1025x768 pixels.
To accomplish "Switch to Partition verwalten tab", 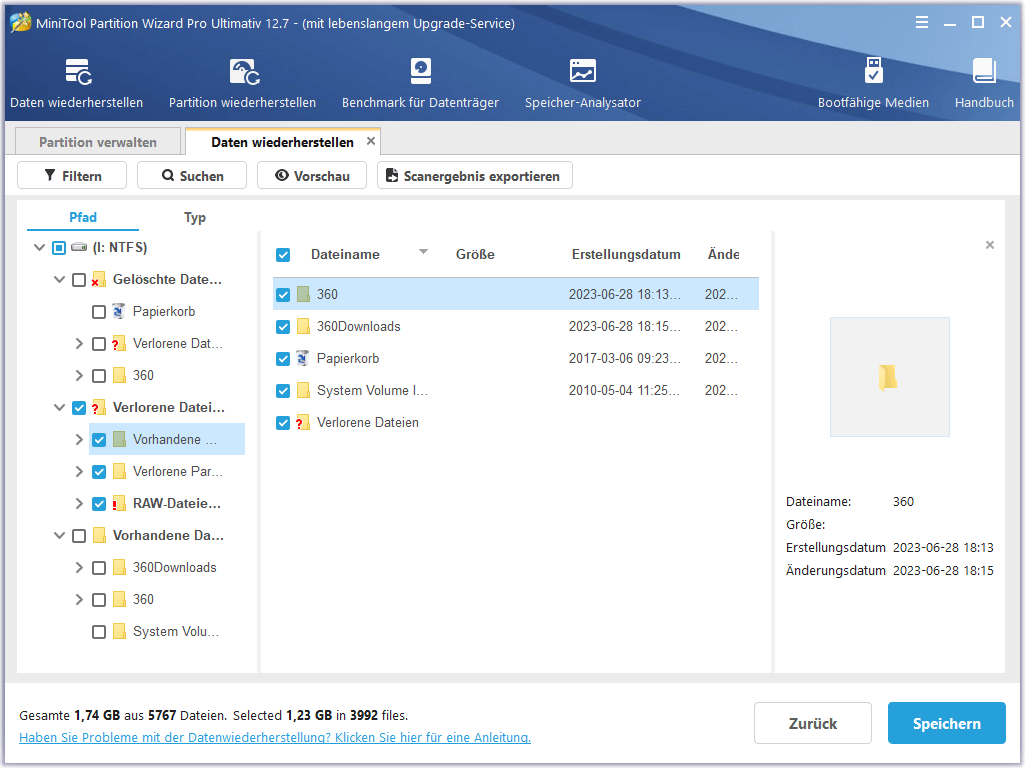I will 98,142.
